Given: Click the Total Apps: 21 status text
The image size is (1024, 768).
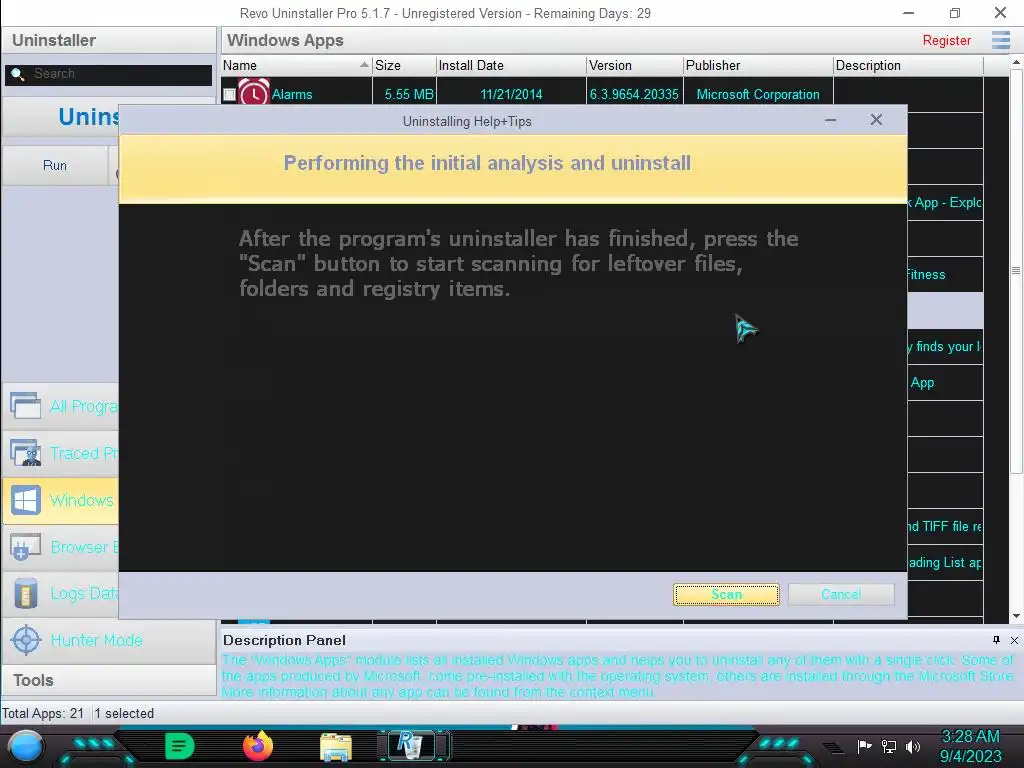Looking at the screenshot, I should (x=43, y=714).
